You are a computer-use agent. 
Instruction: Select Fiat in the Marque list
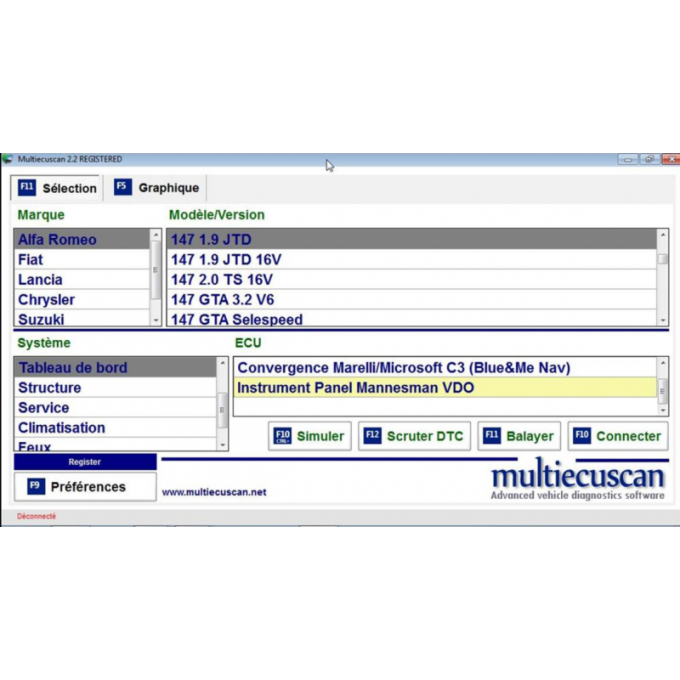click(82, 259)
